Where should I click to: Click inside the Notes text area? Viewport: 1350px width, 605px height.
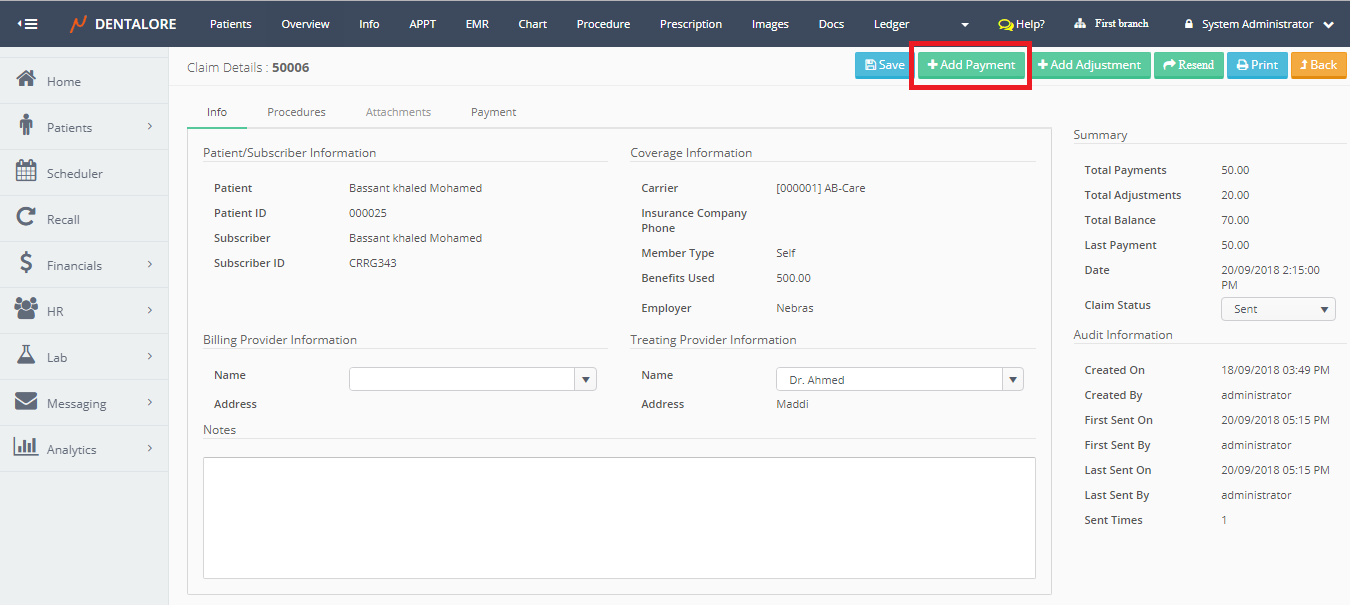click(x=618, y=517)
